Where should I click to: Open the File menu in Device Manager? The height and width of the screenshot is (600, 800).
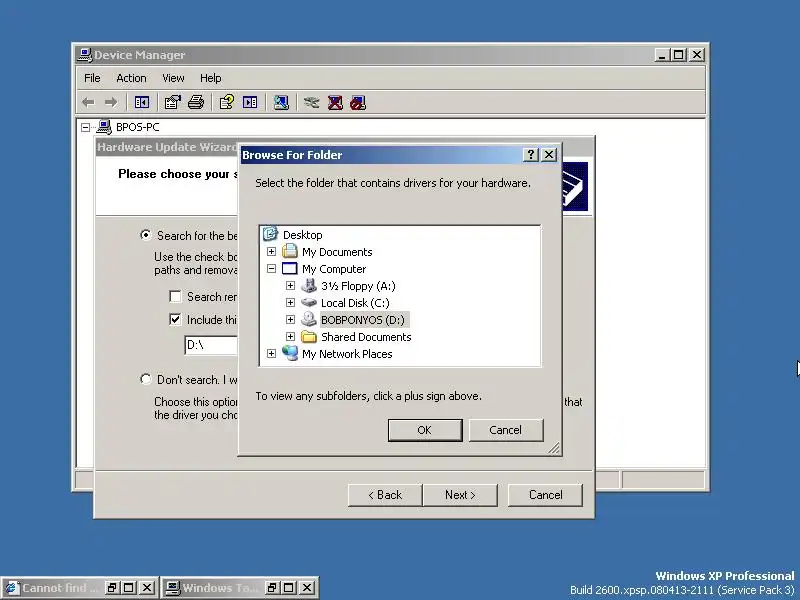point(92,78)
